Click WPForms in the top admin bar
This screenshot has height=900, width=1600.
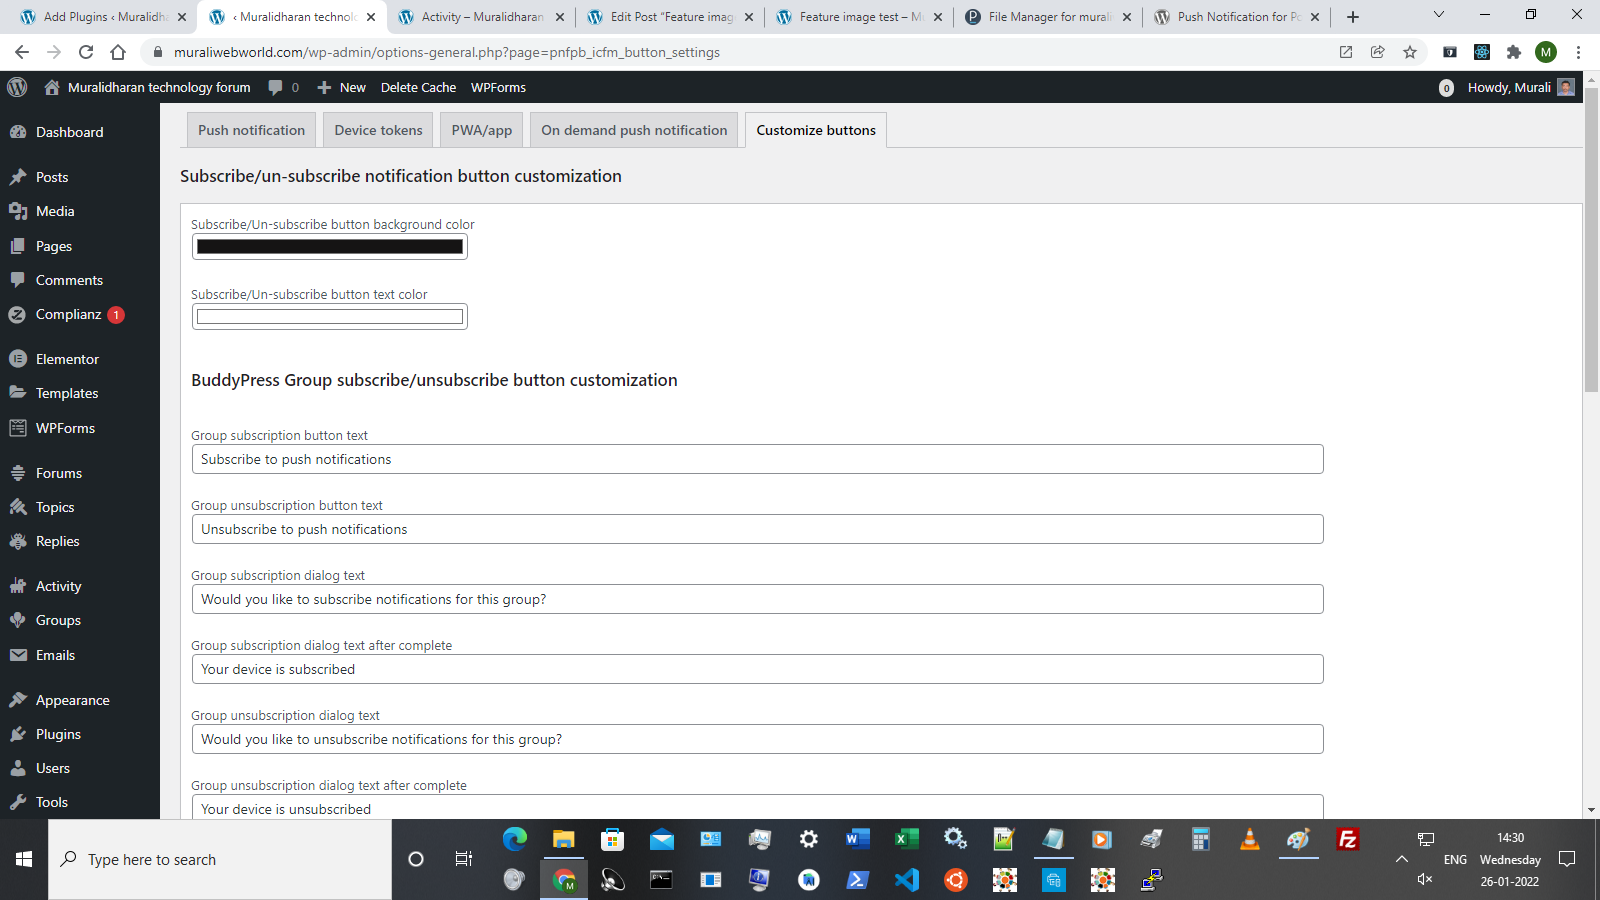498,87
